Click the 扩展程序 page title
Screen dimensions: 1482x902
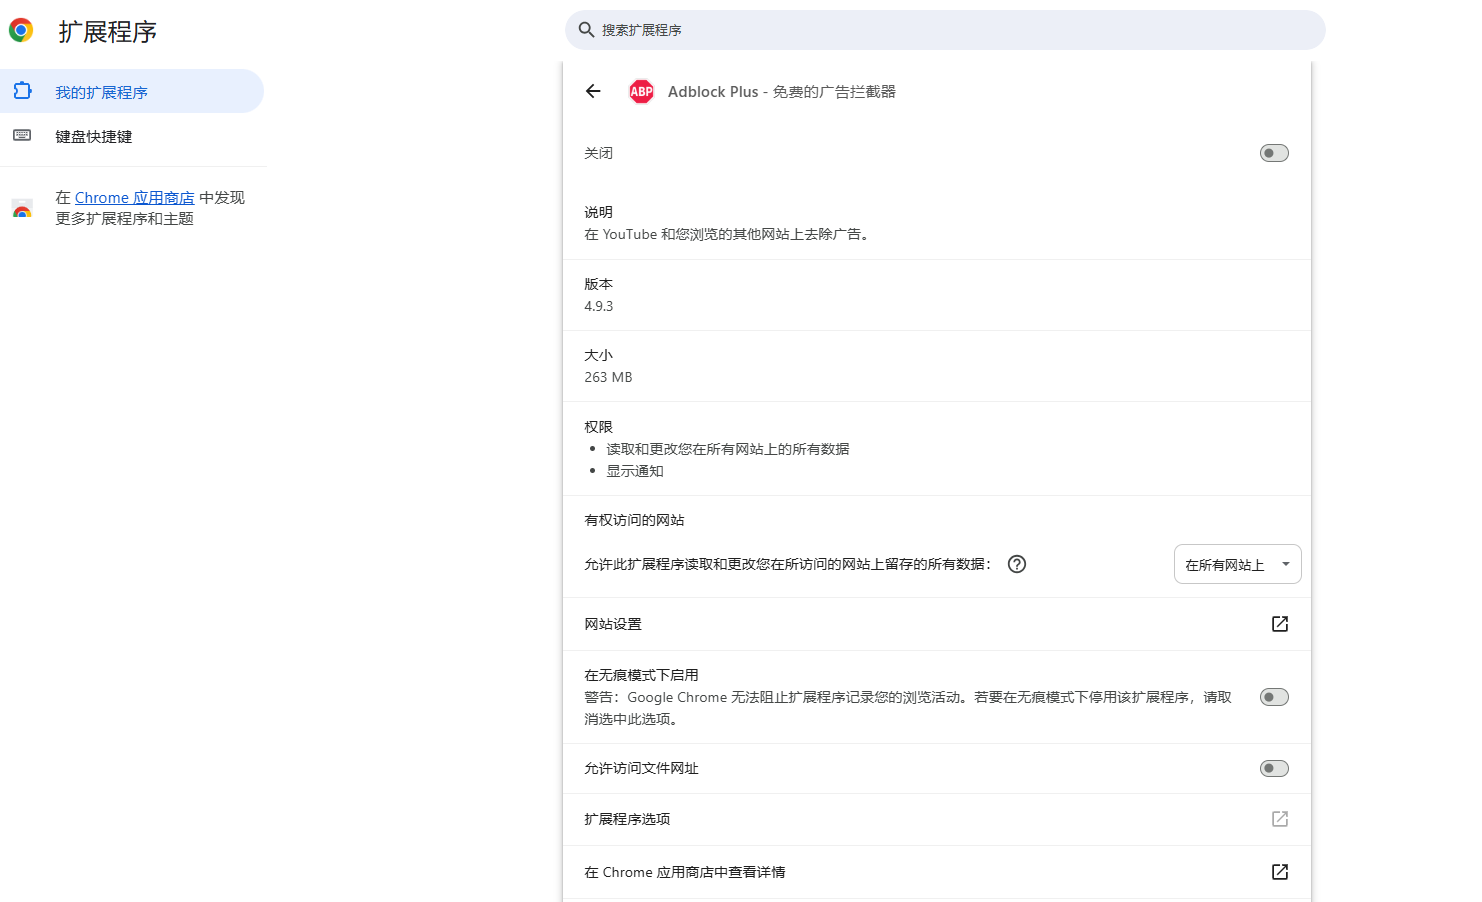coord(108,31)
